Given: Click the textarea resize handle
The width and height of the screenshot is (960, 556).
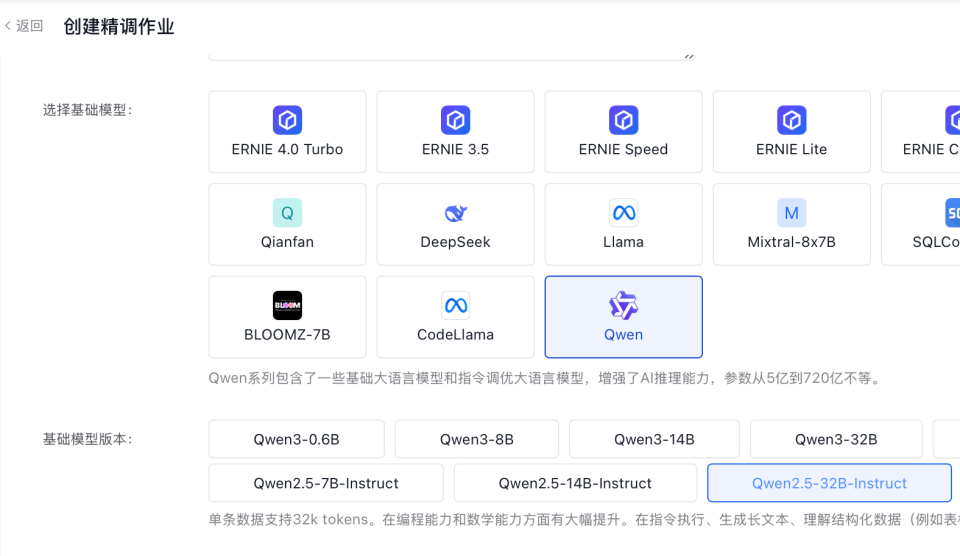Looking at the screenshot, I should click(x=689, y=56).
